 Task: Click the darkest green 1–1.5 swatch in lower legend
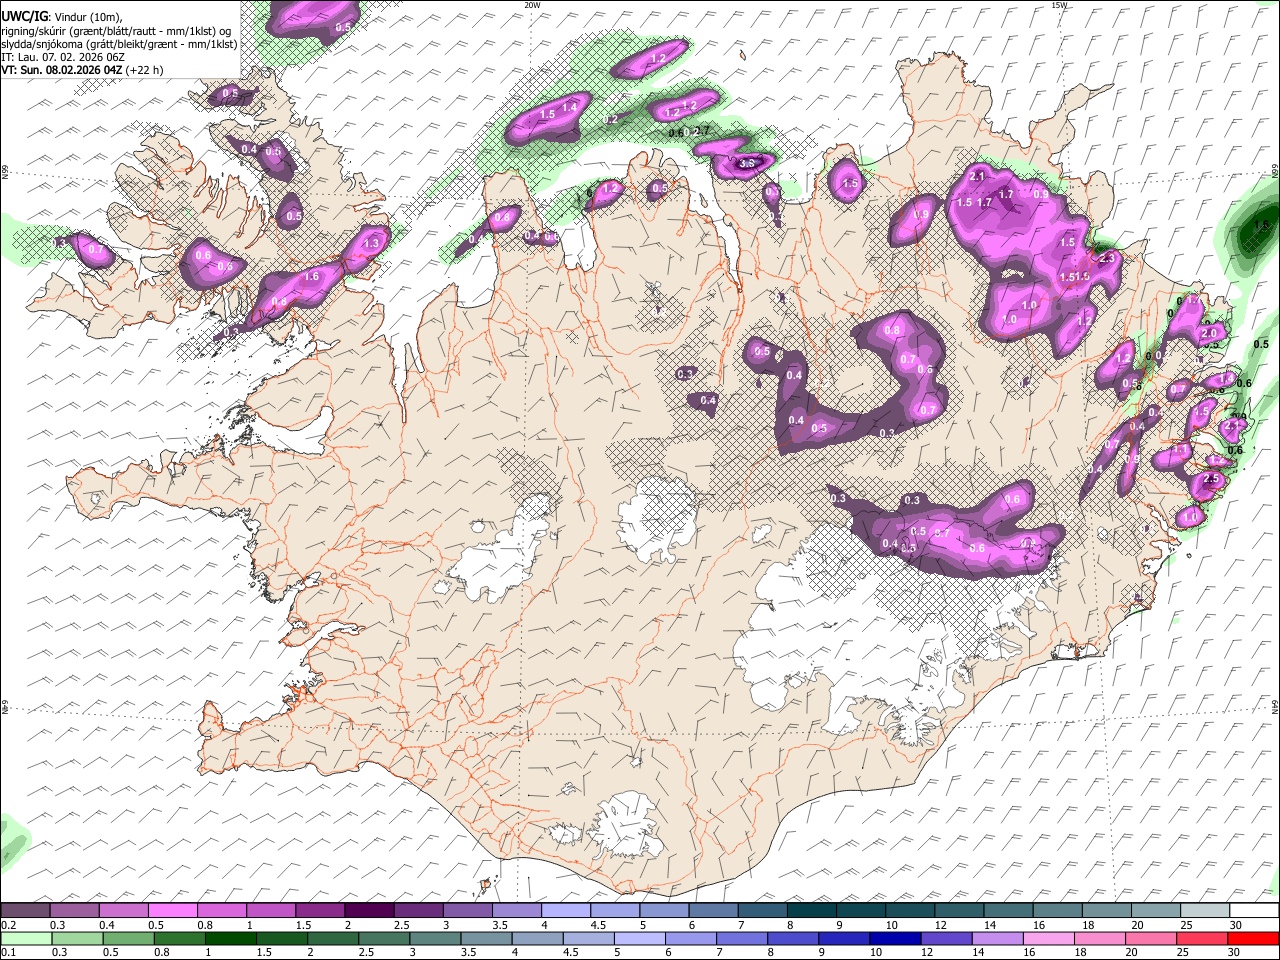tap(231, 938)
